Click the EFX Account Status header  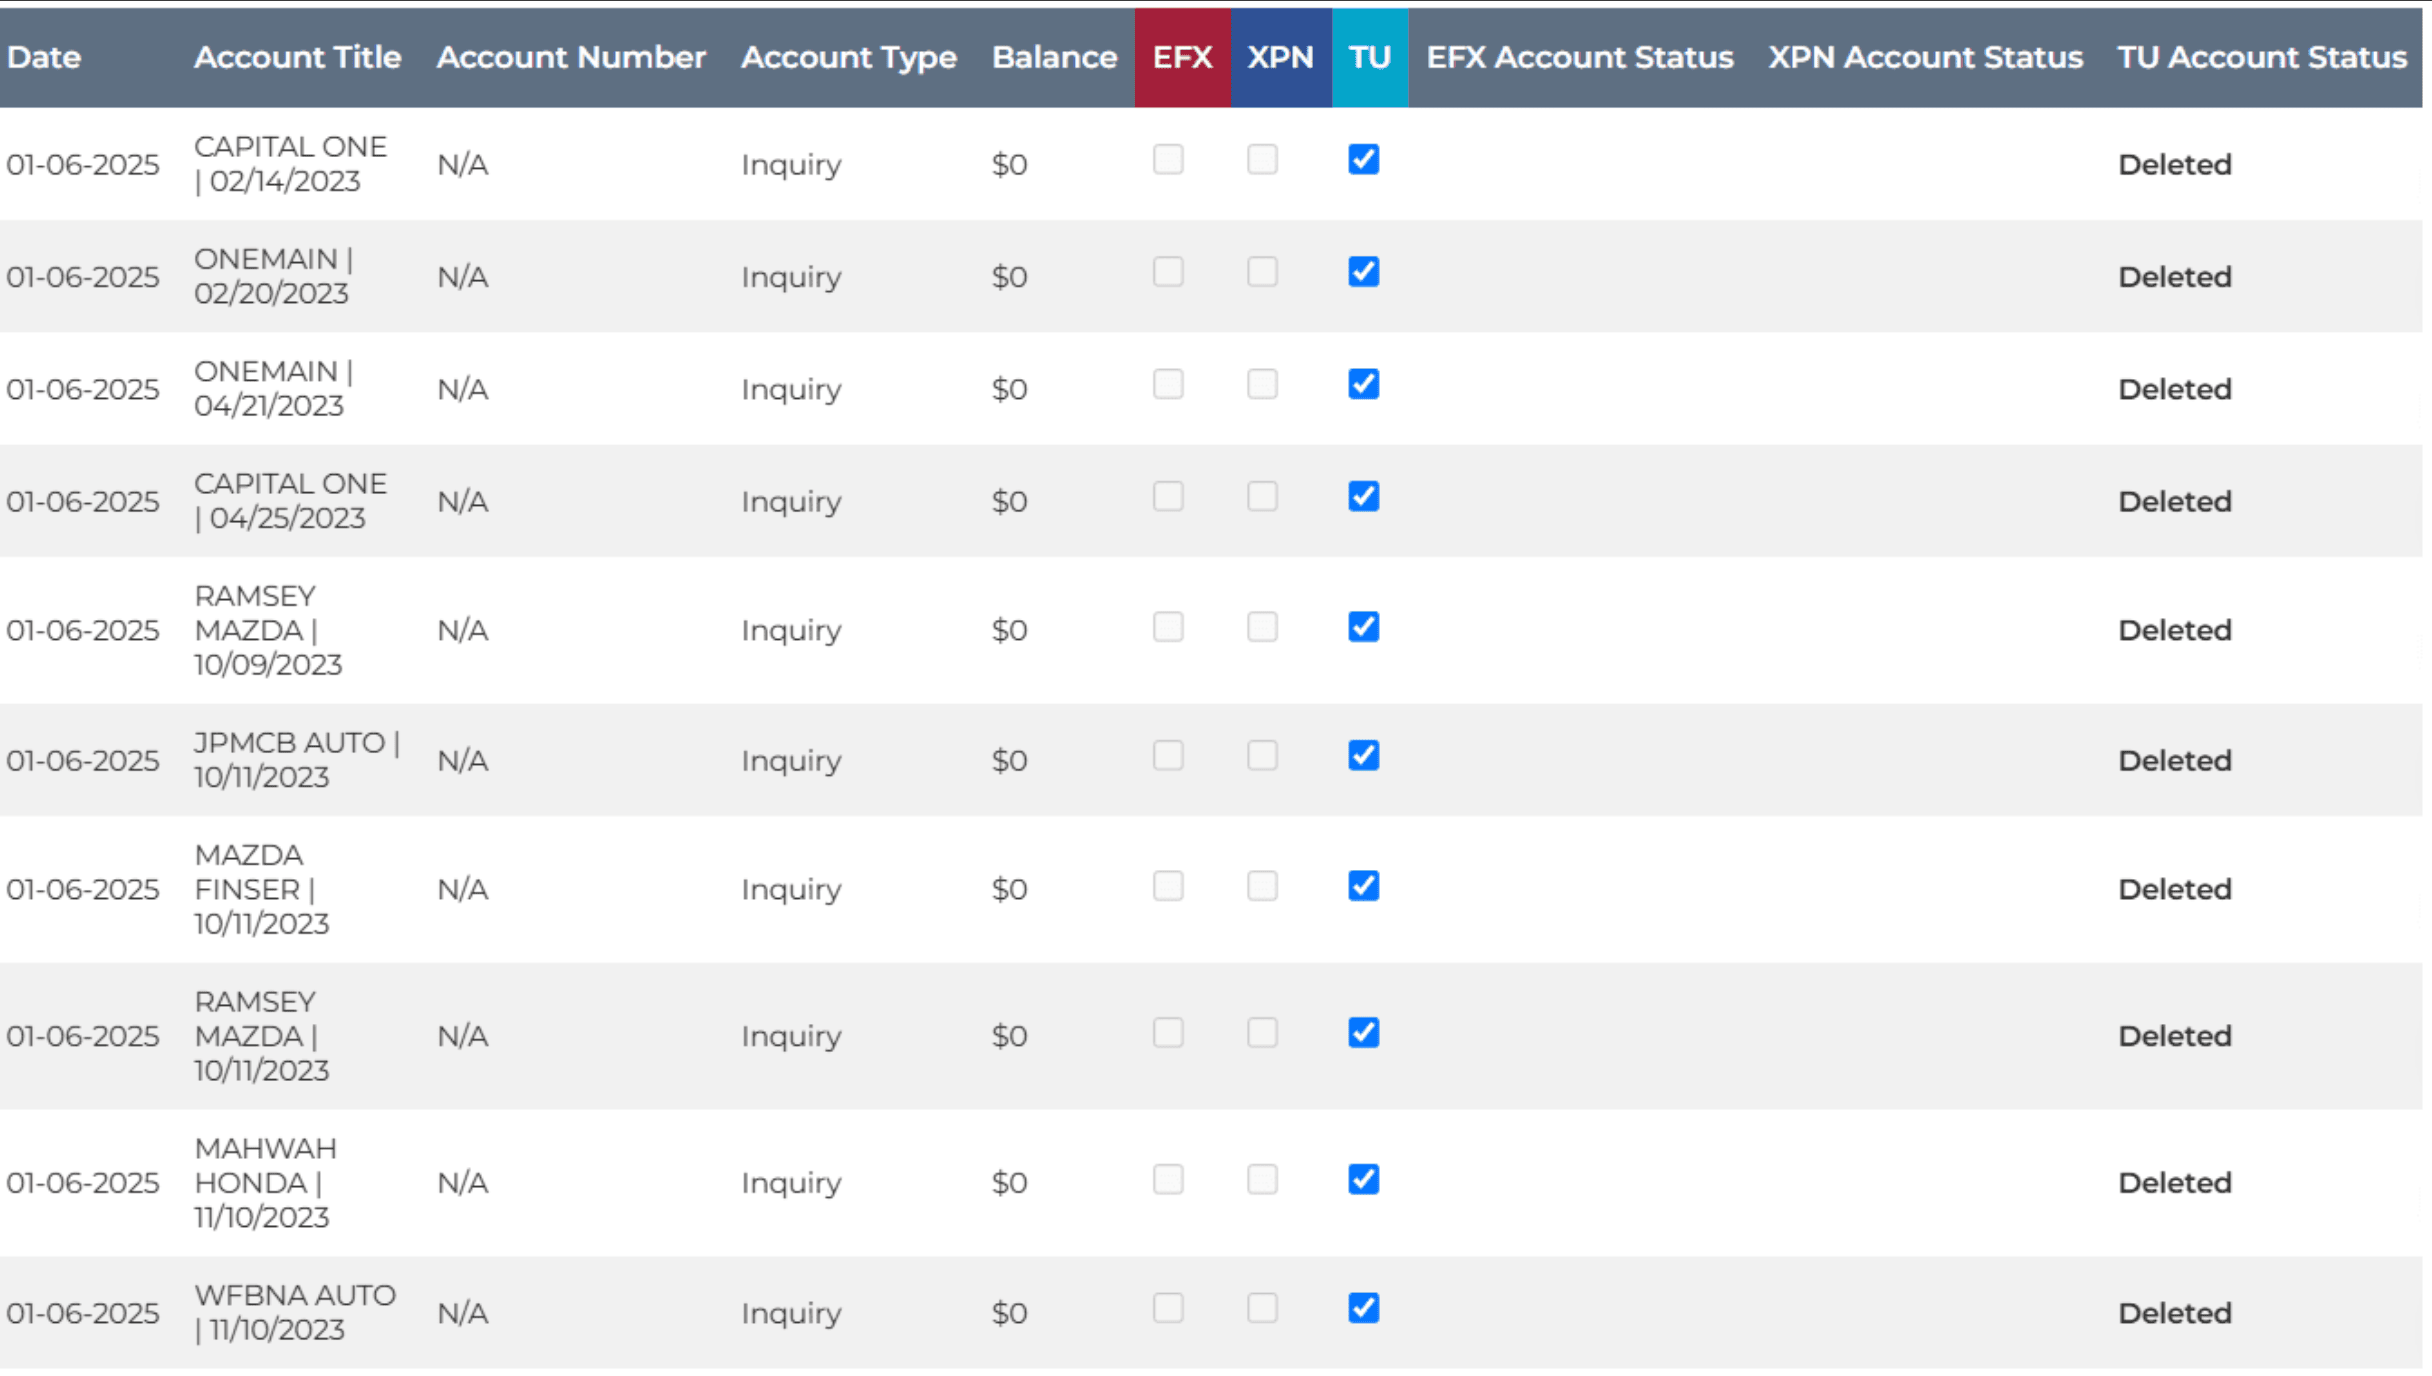coord(1580,57)
